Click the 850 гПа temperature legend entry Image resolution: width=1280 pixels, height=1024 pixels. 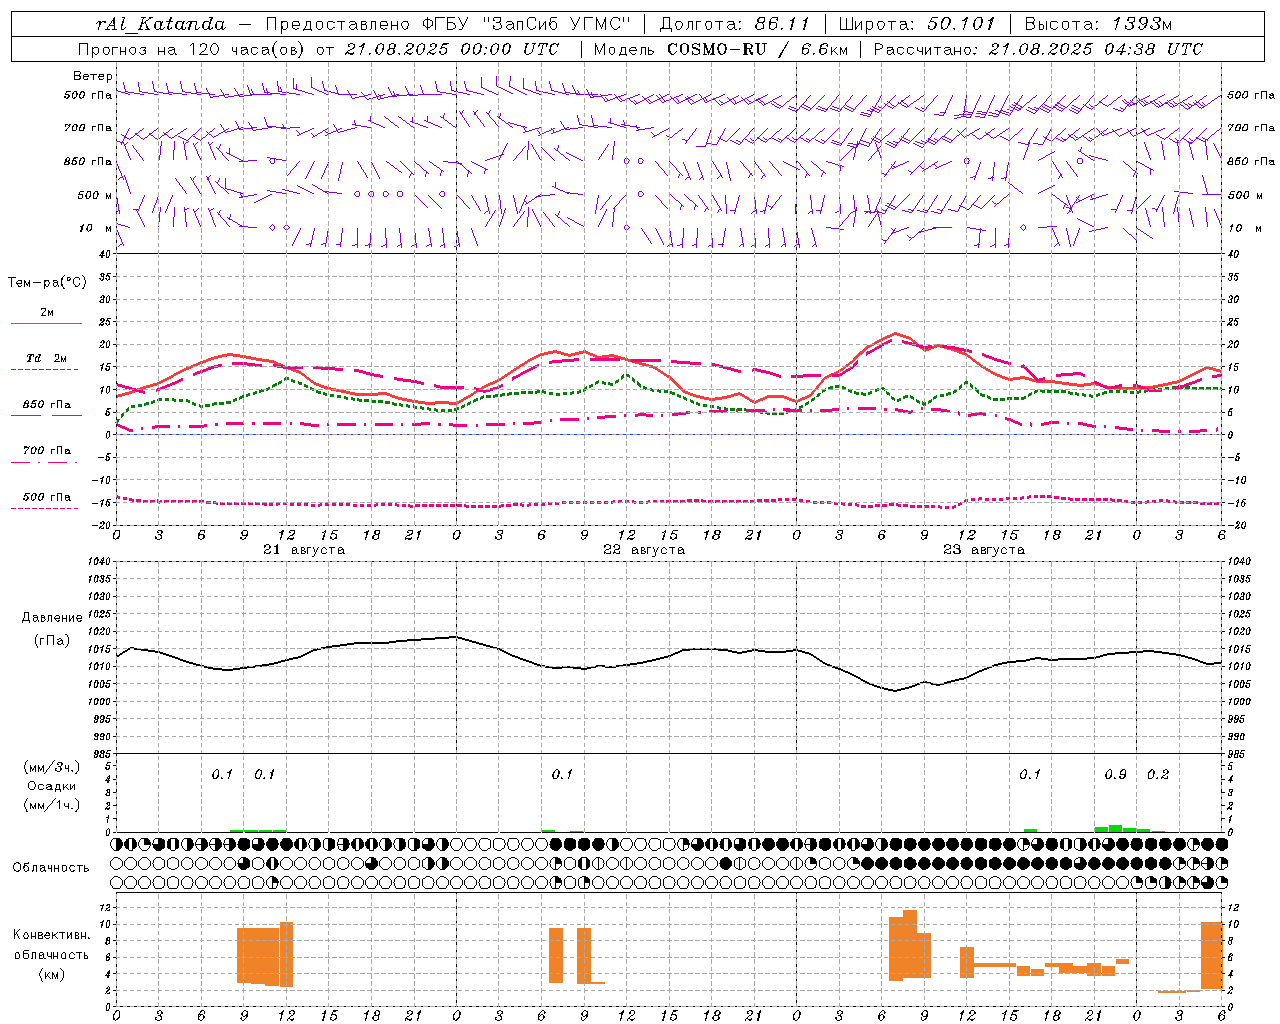point(47,405)
